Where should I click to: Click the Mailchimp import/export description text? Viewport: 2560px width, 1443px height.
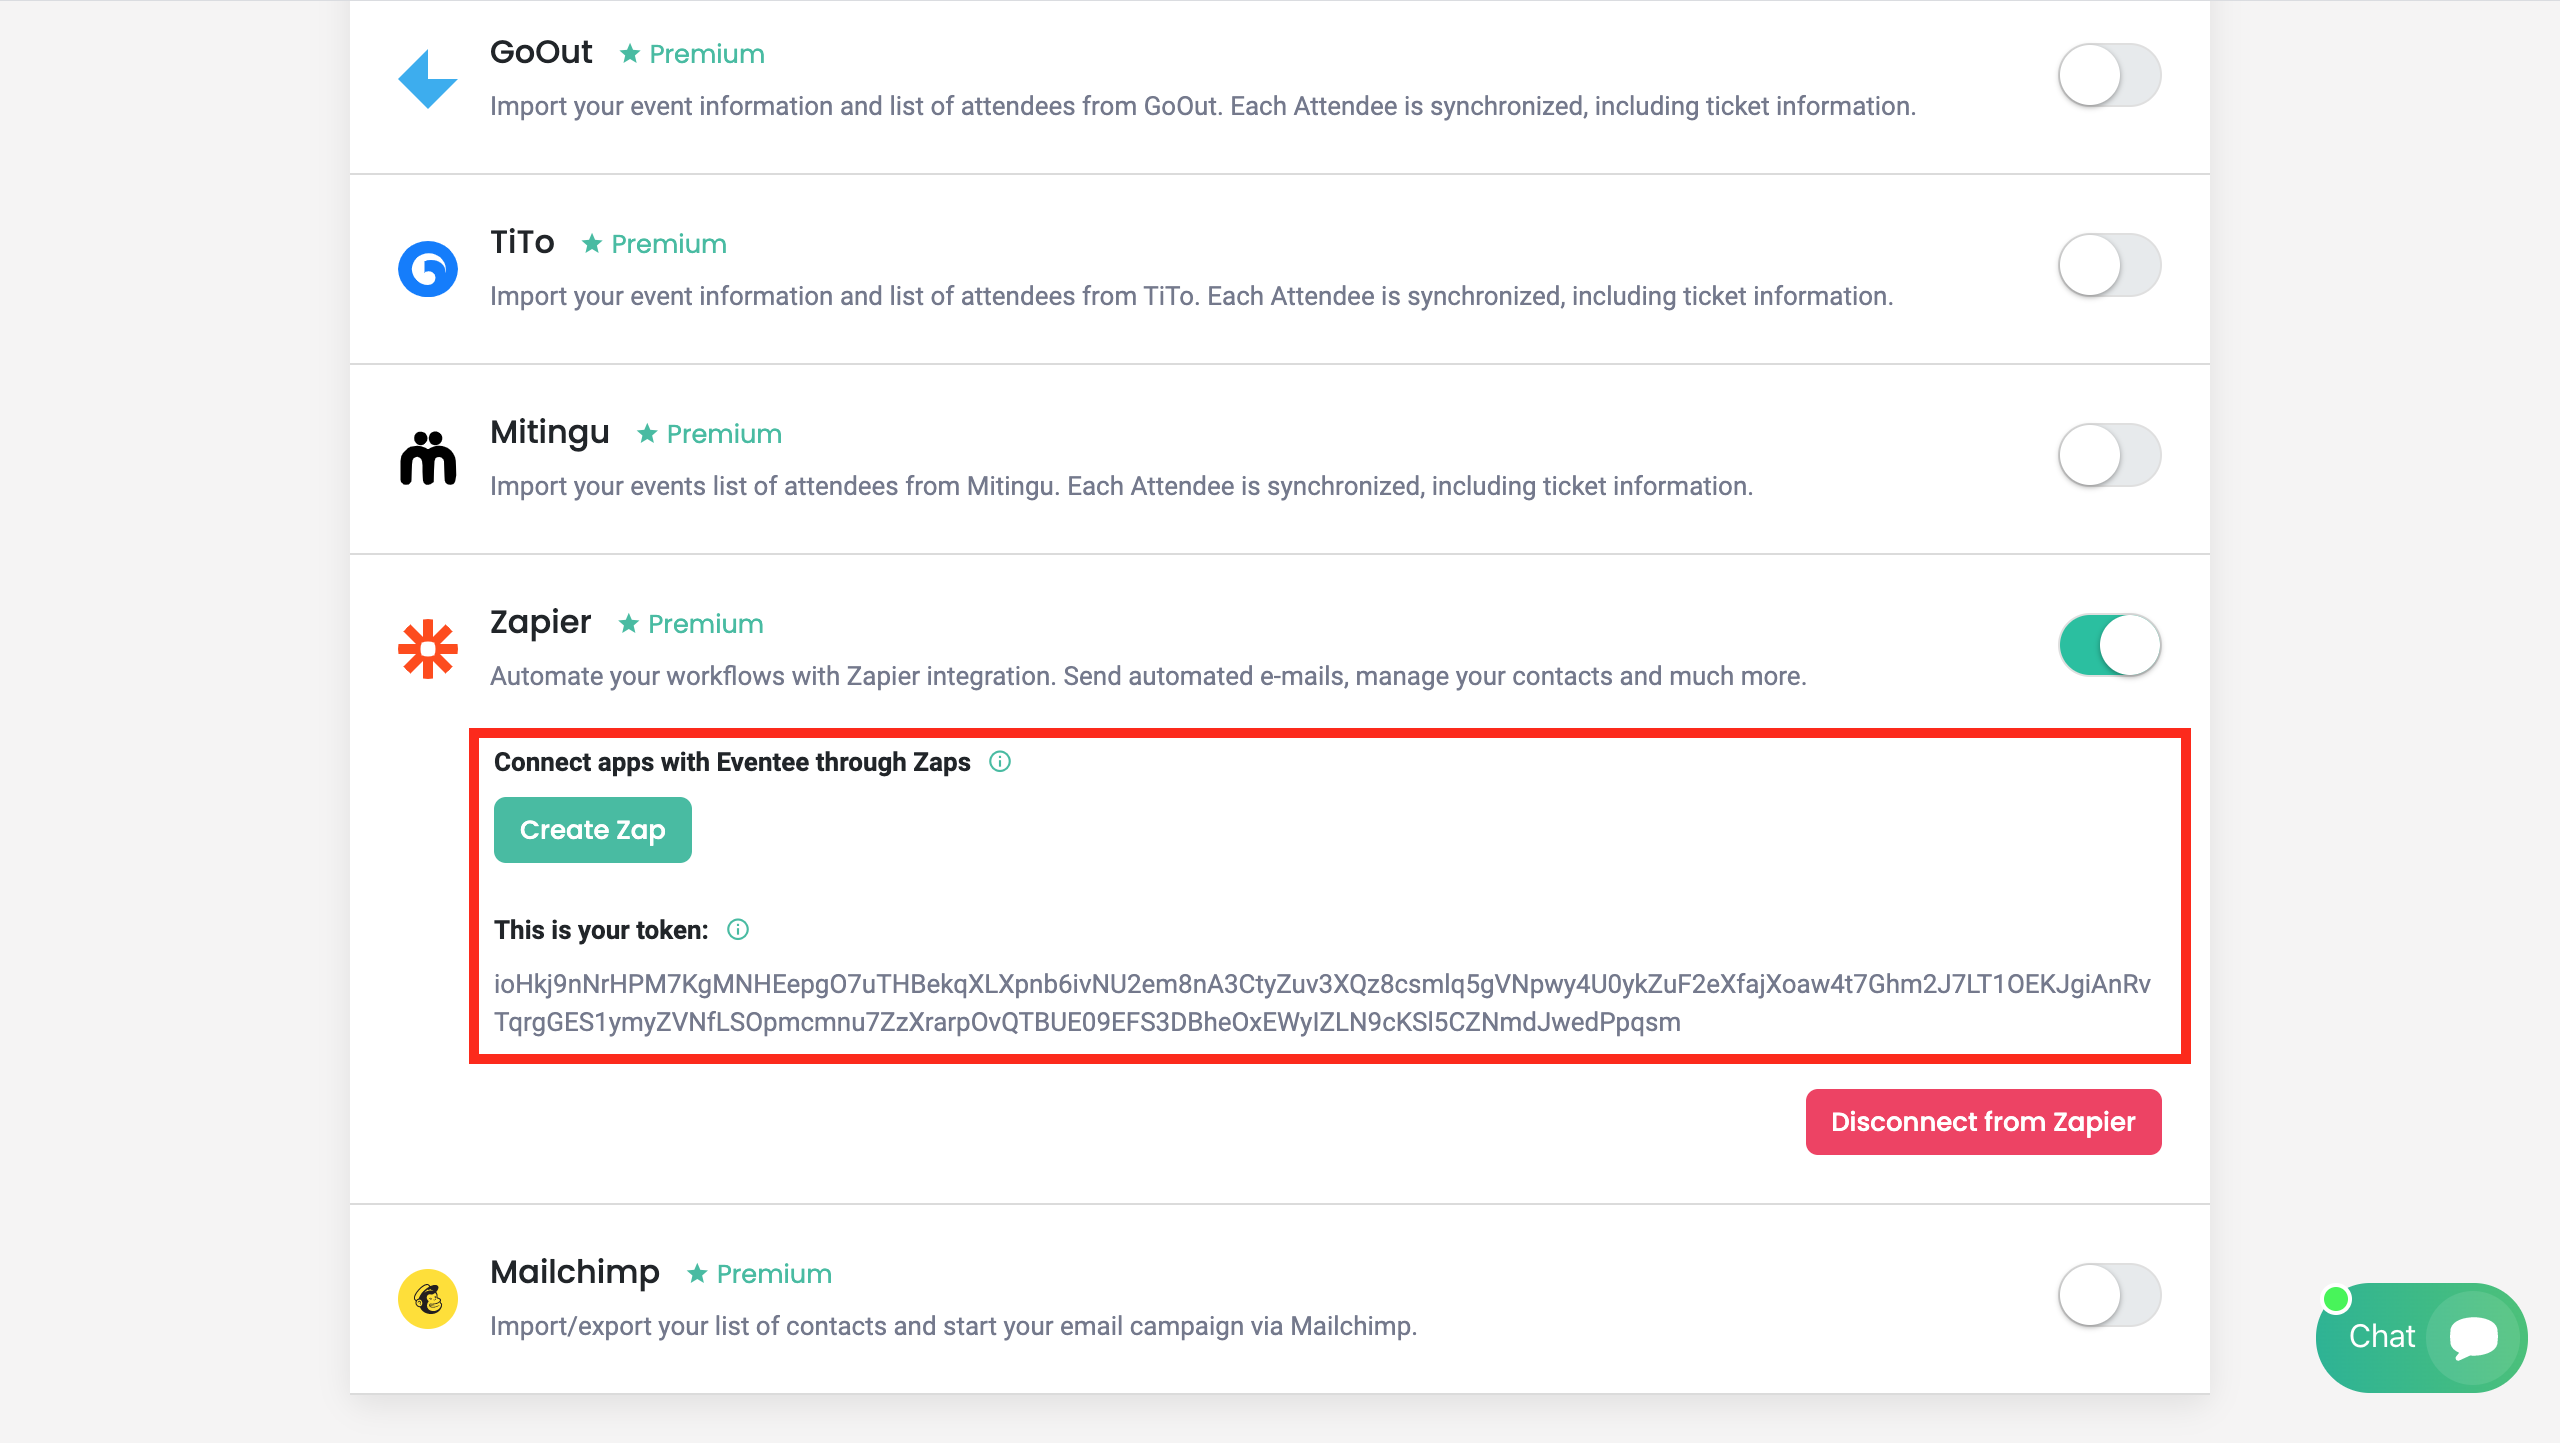(x=954, y=1326)
